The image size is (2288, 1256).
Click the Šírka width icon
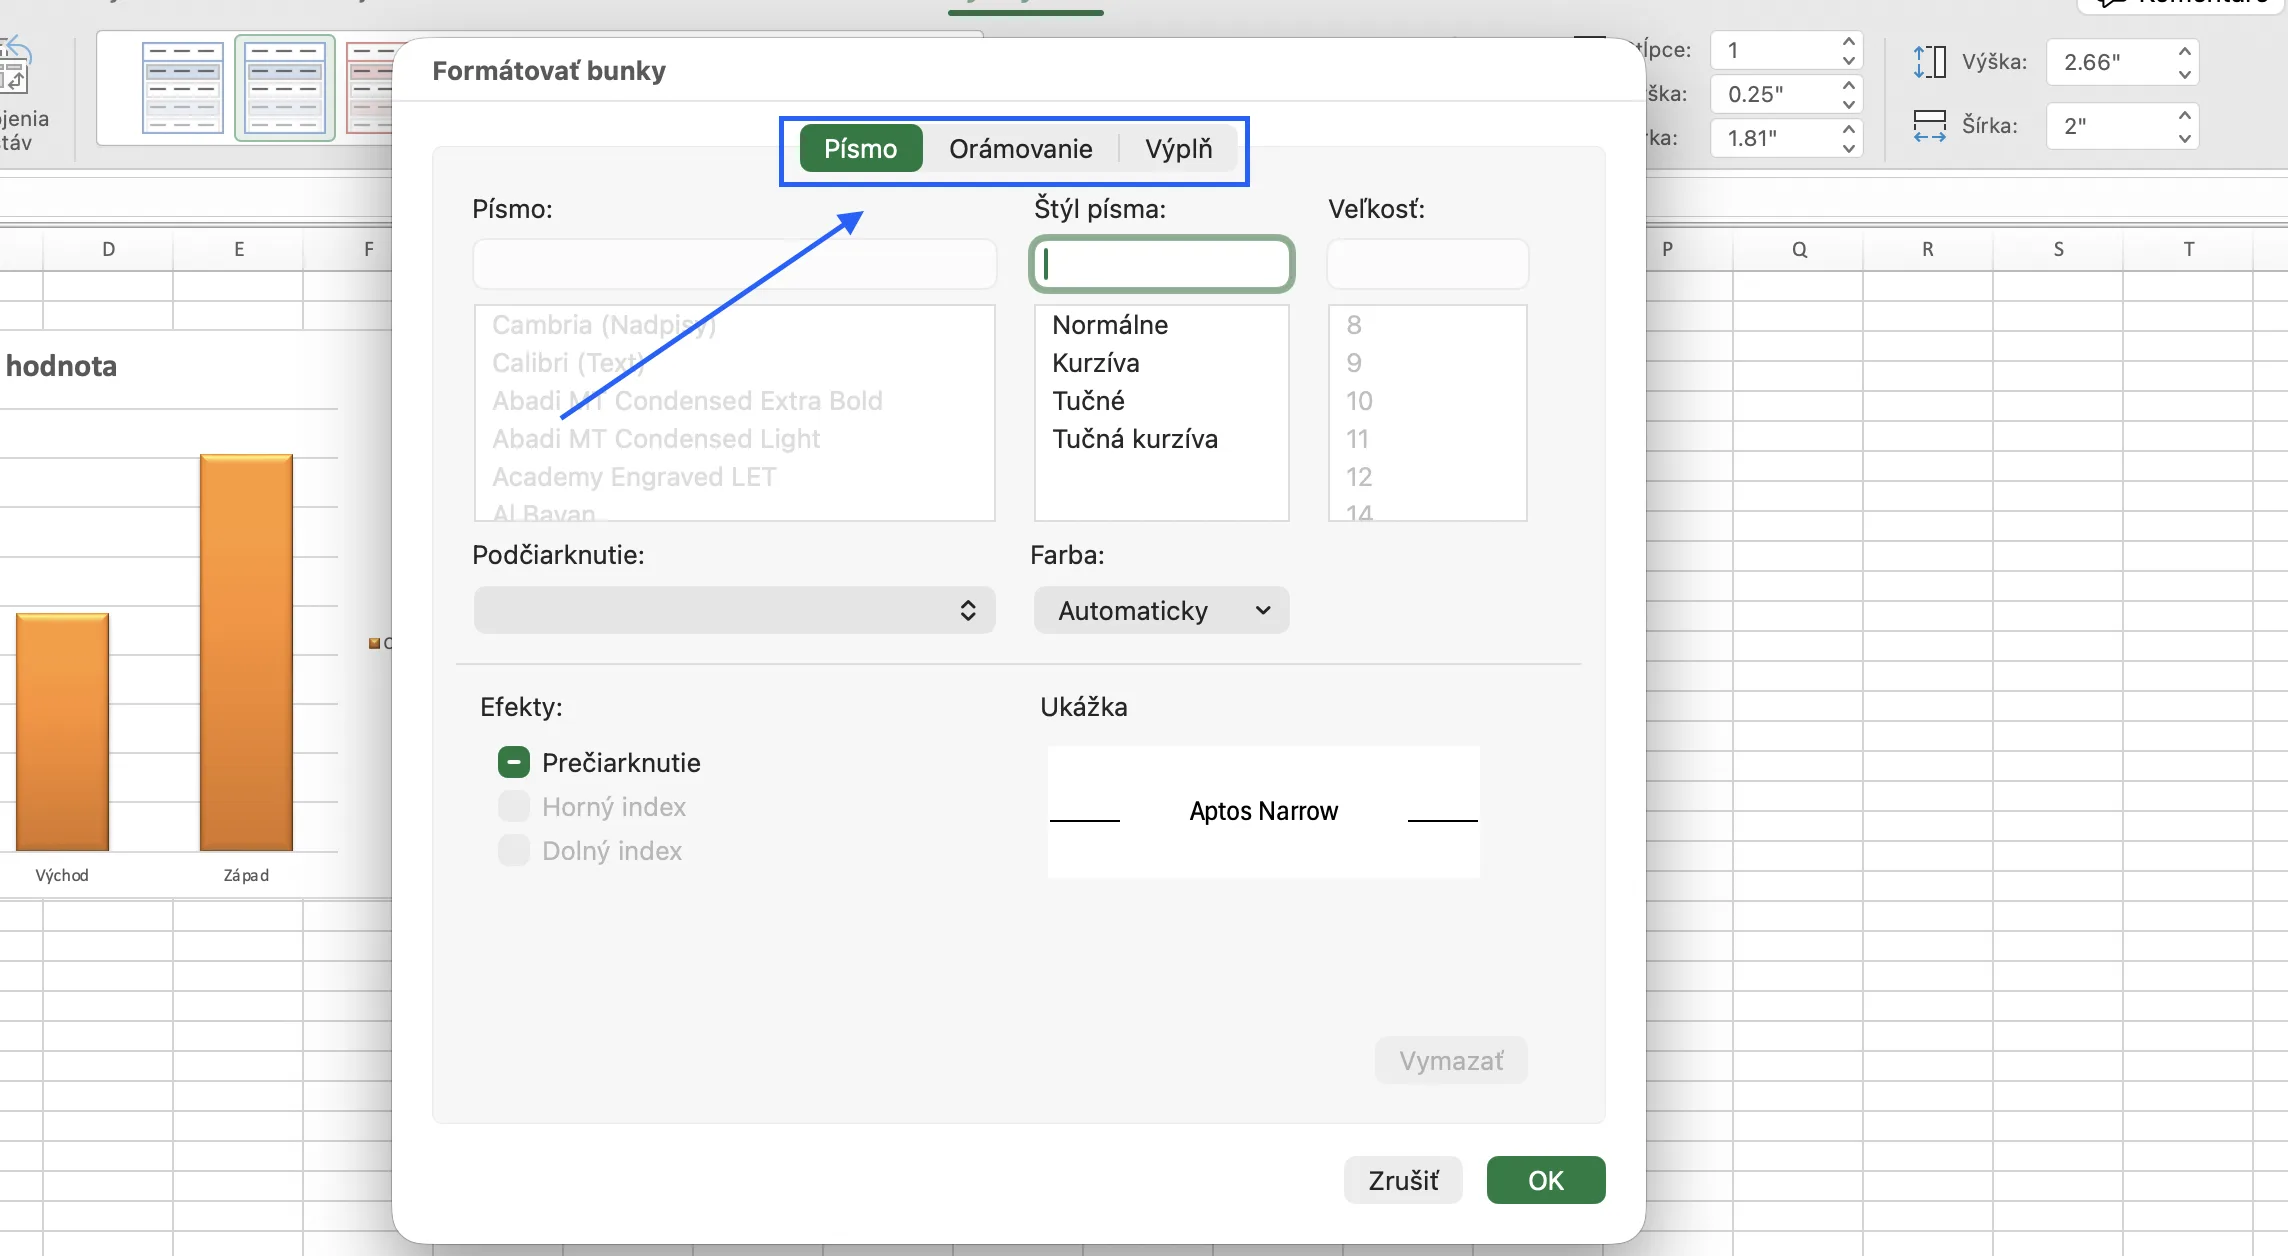tap(1929, 126)
